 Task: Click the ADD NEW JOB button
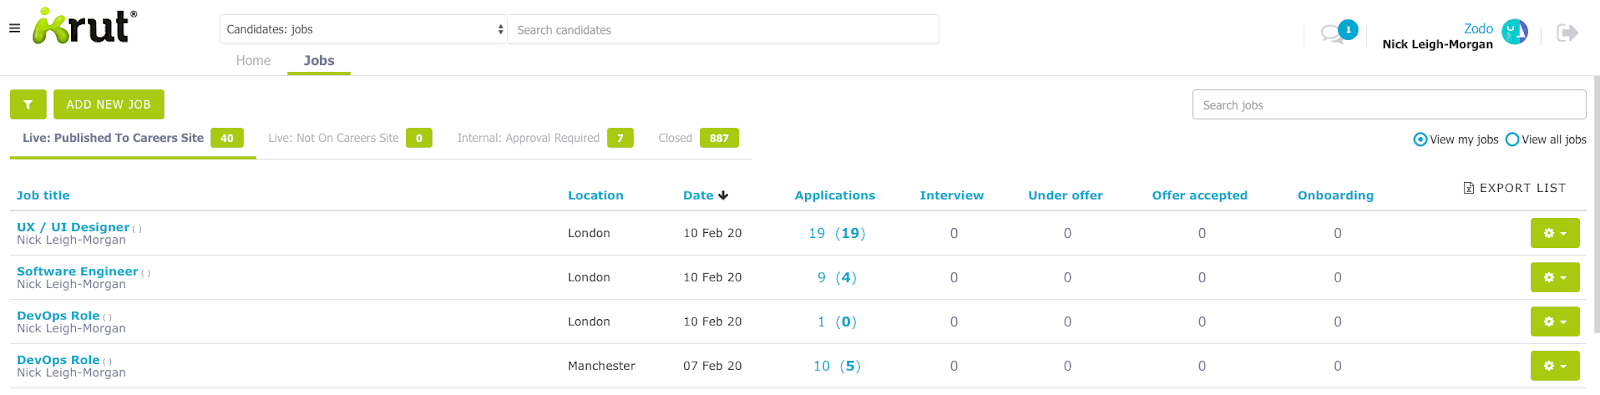click(x=109, y=104)
